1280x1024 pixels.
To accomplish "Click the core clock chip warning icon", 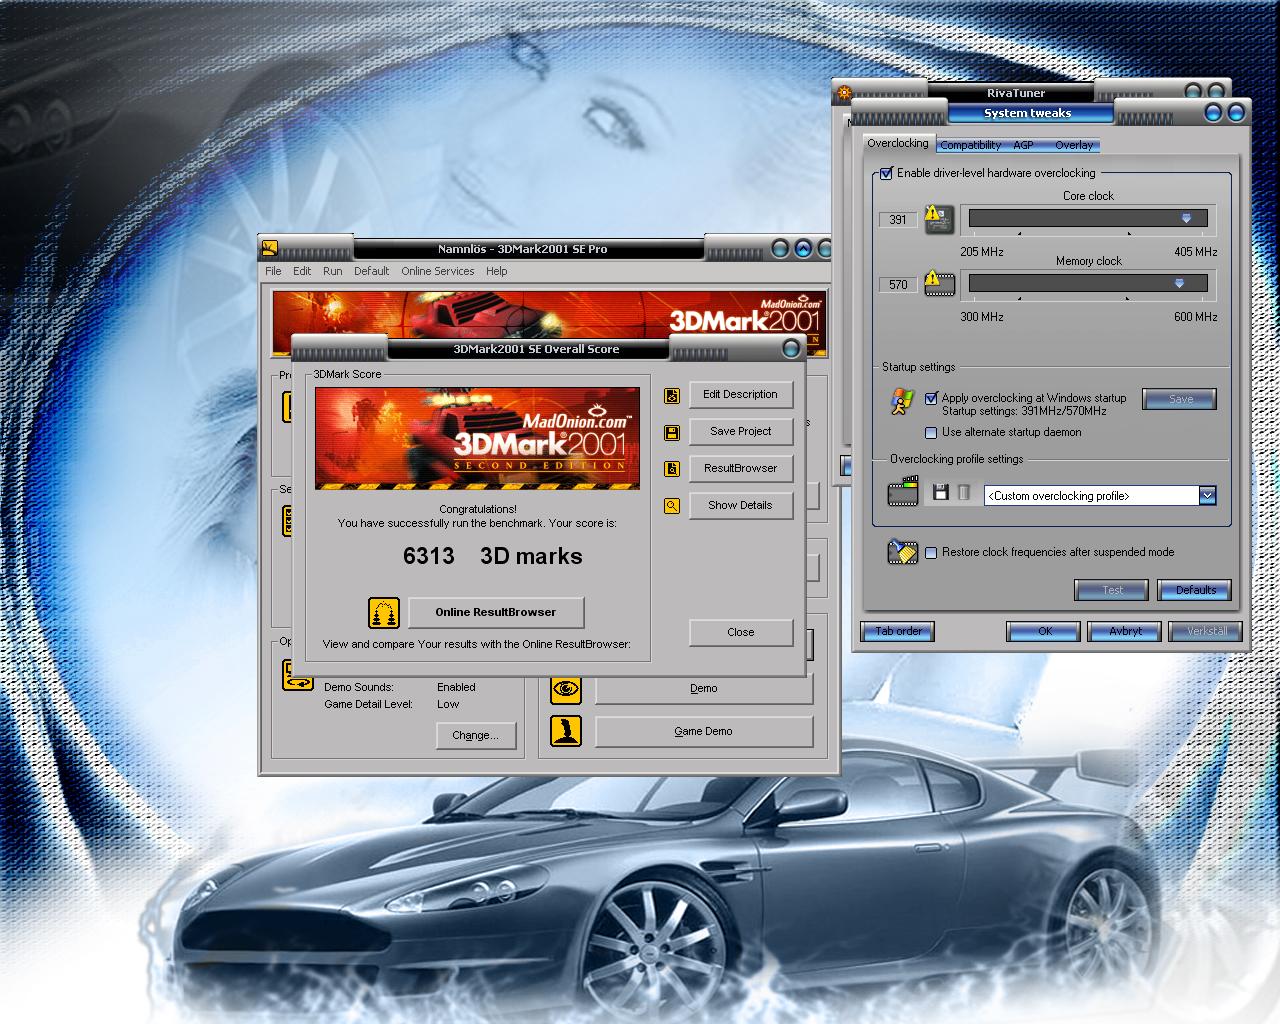I will 939,219.
